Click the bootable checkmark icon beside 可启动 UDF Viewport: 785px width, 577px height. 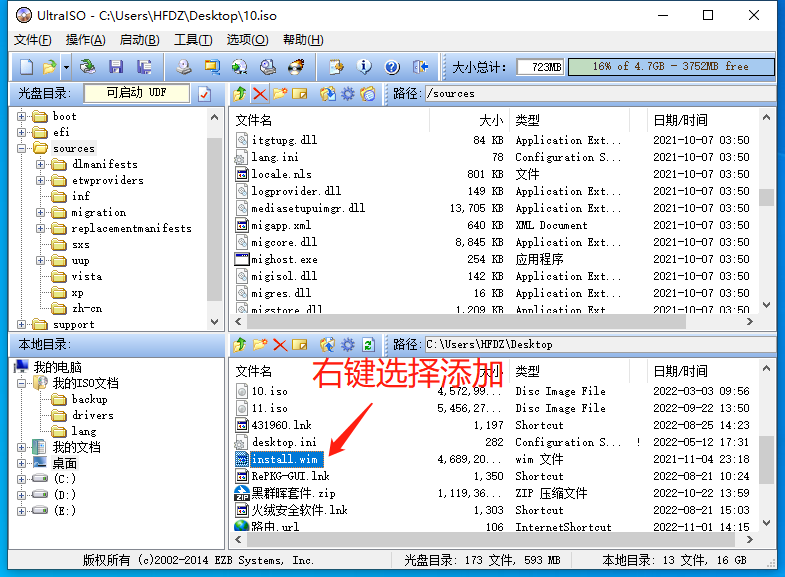tap(204, 94)
